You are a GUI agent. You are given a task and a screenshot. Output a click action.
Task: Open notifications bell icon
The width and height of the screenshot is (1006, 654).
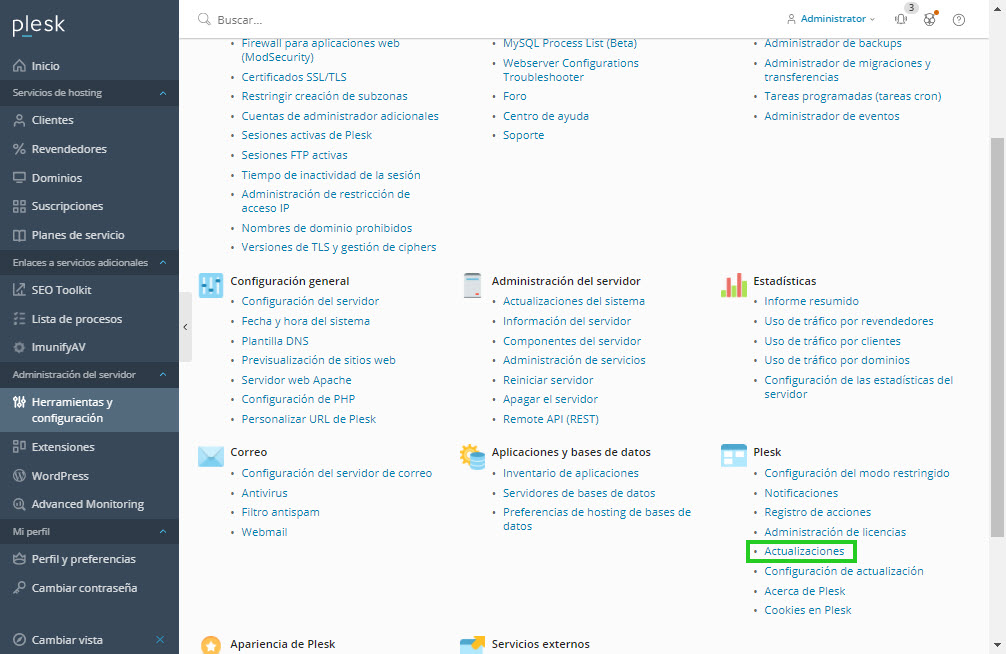point(901,19)
